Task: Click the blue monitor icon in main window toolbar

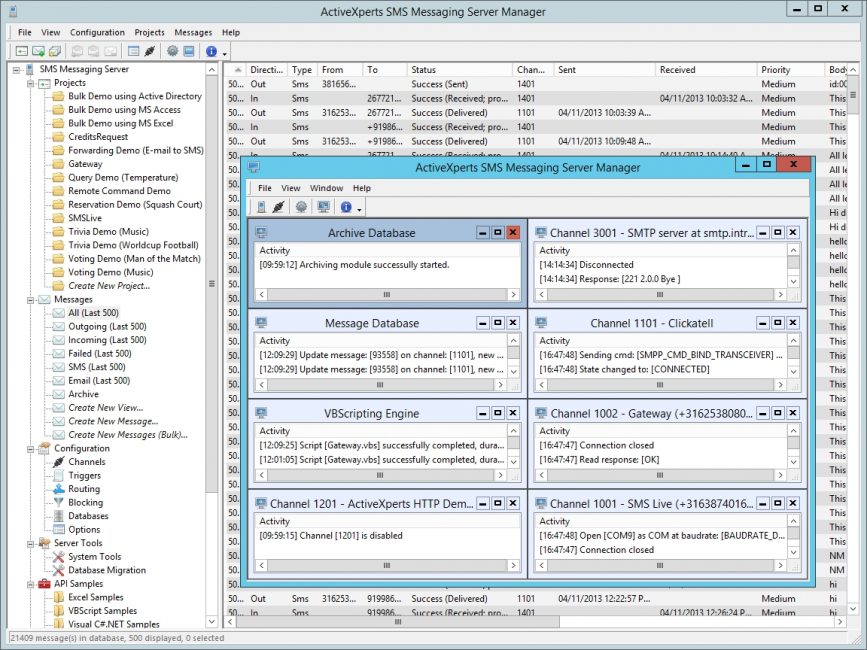Action: (x=189, y=51)
